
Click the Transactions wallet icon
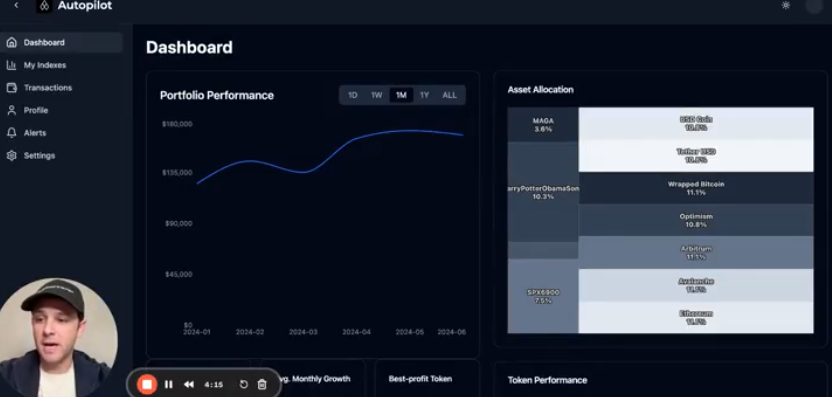tap(11, 88)
